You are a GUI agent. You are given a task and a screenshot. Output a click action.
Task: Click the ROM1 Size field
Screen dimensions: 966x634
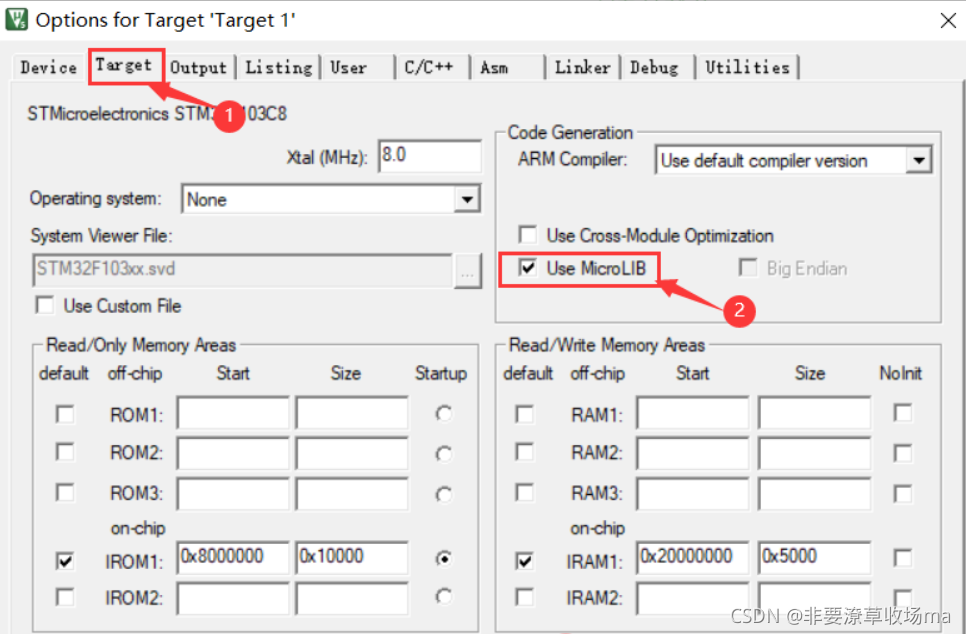click(x=352, y=413)
